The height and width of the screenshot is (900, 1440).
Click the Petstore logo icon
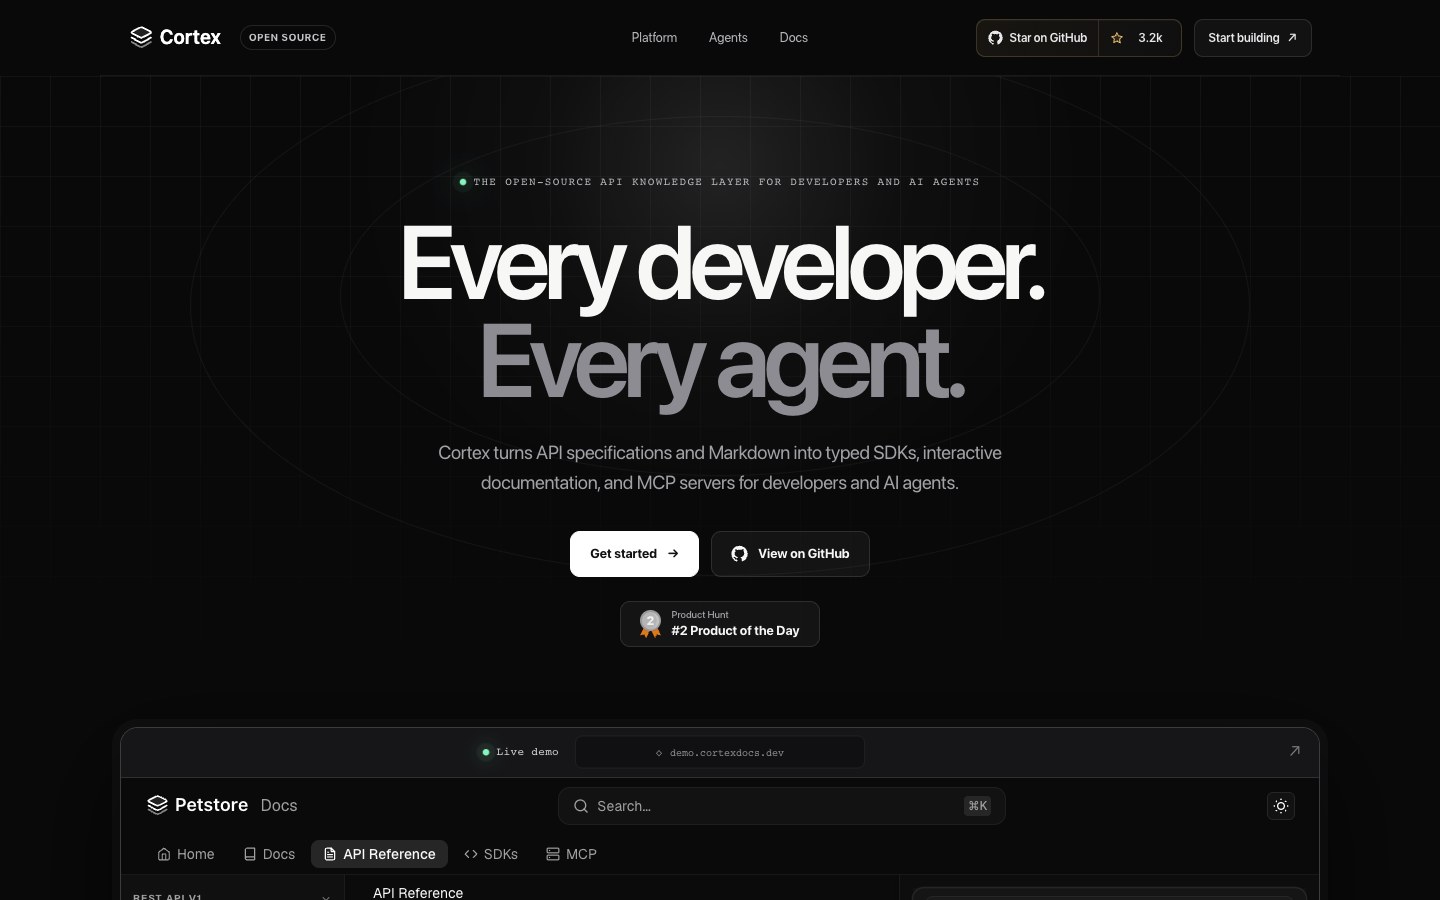tap(157, 805)
